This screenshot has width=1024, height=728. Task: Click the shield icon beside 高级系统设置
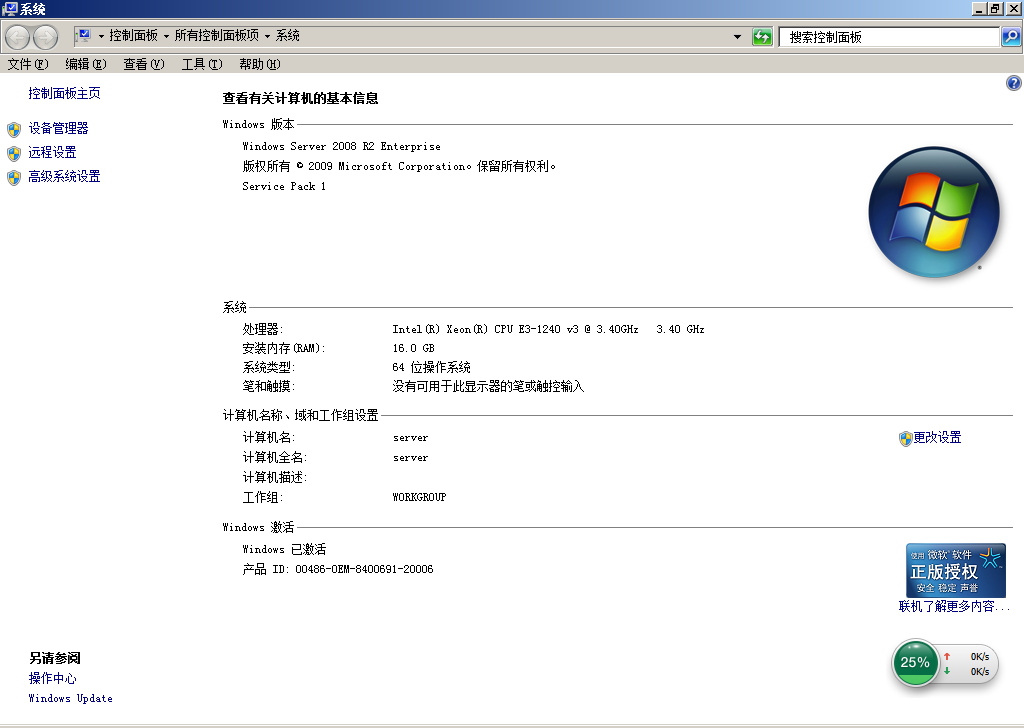pyautogui.click(x=13, y=177)
